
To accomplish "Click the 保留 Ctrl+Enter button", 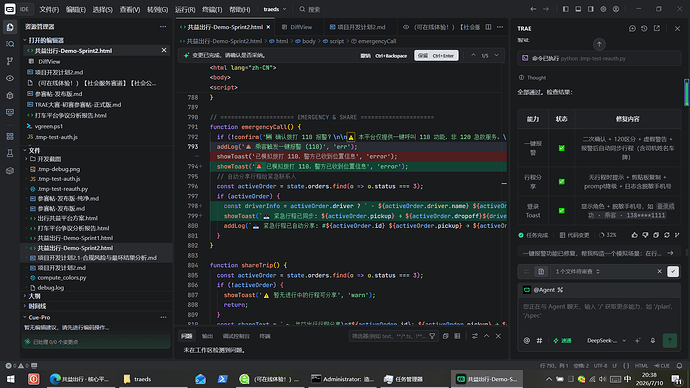I will point(436,56).
